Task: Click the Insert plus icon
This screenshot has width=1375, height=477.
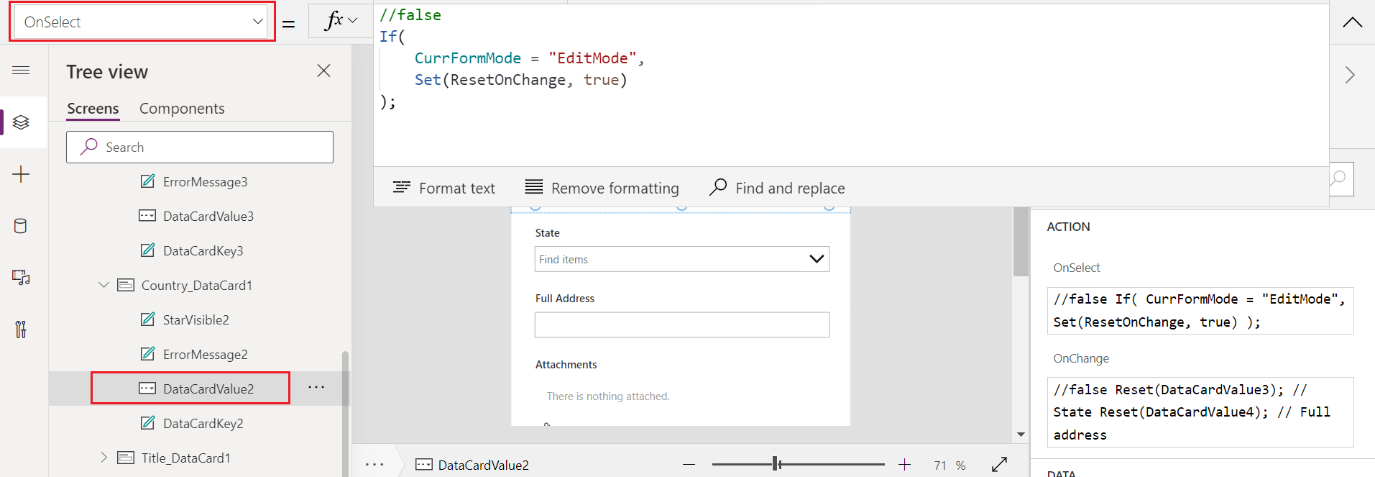Action: coord(21,174)
